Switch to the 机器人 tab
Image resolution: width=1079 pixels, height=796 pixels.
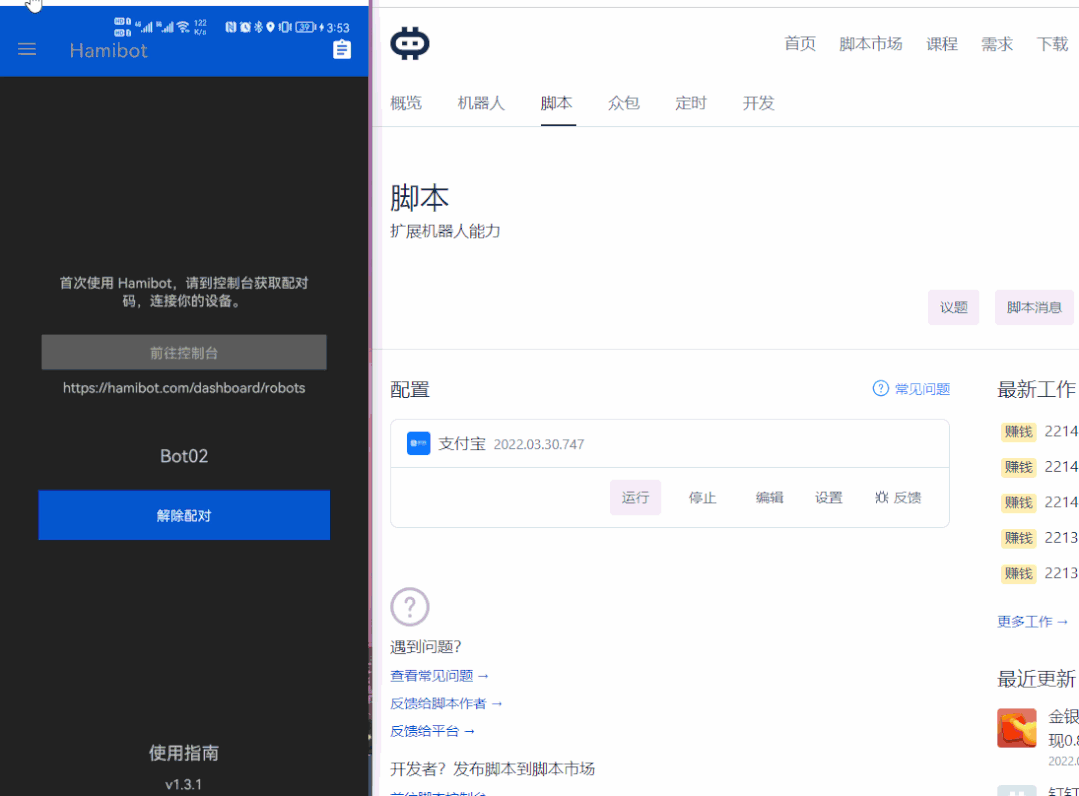coord(480,103)
